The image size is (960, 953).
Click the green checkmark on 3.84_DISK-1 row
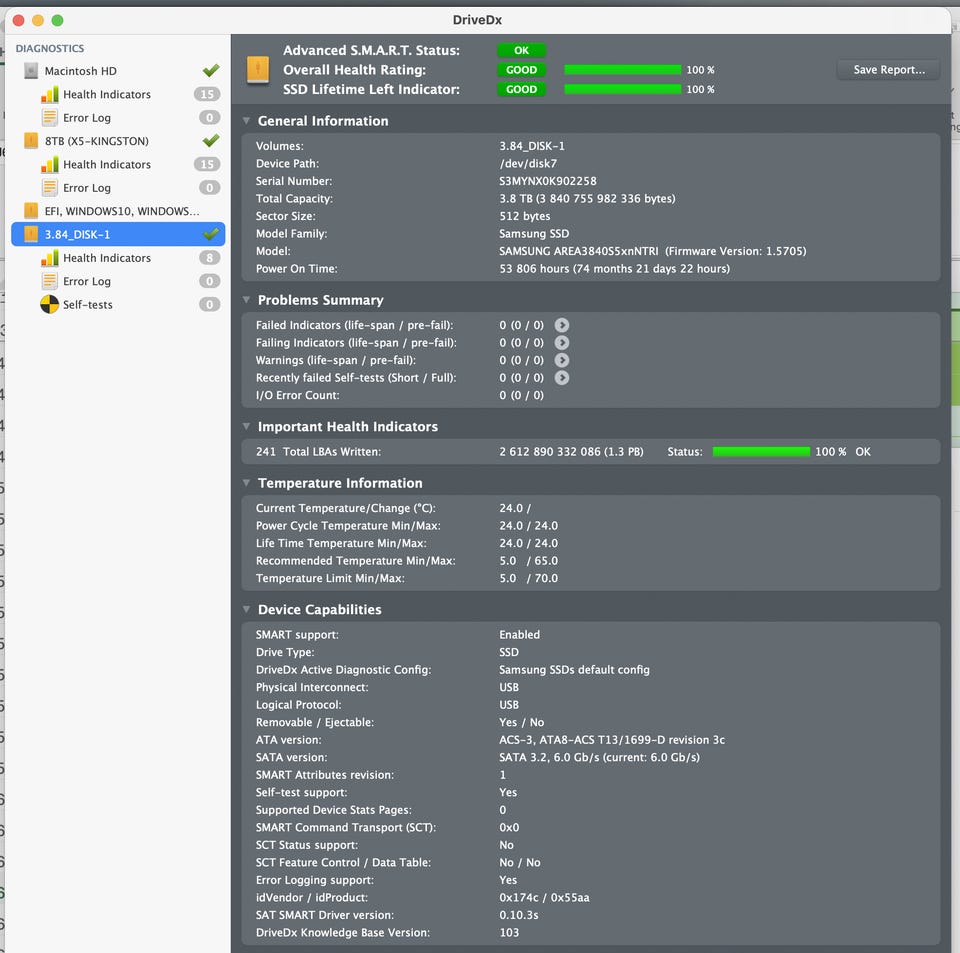[211, 234]
